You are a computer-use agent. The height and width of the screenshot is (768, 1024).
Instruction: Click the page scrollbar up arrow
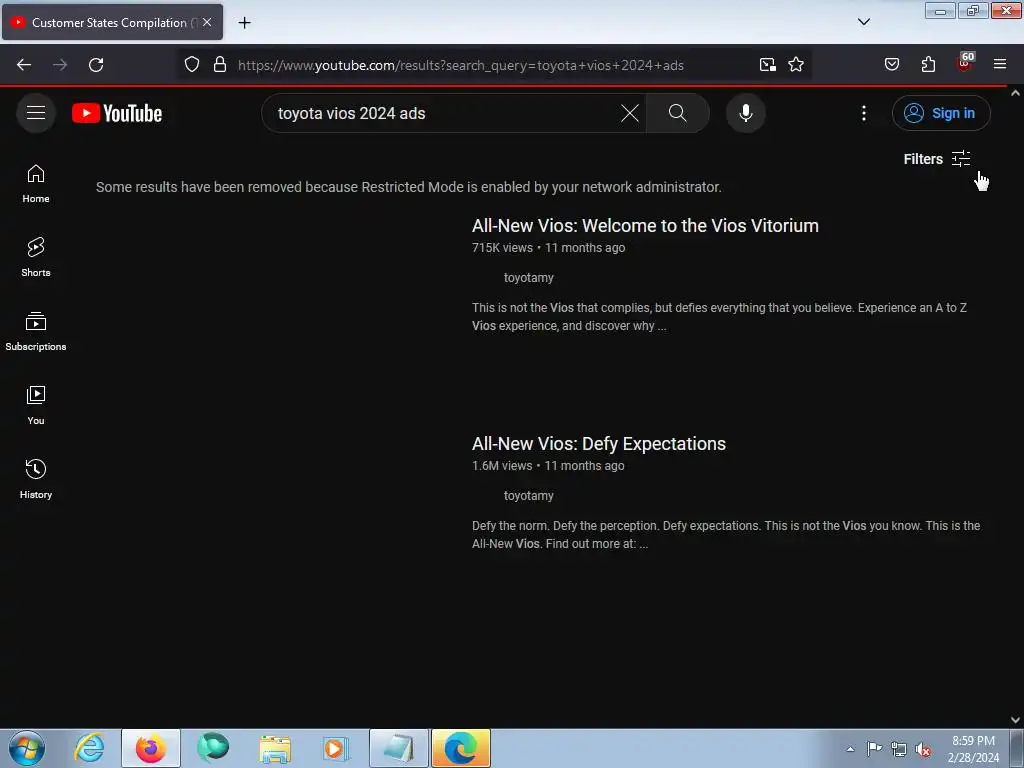[x=1015, y=93]
